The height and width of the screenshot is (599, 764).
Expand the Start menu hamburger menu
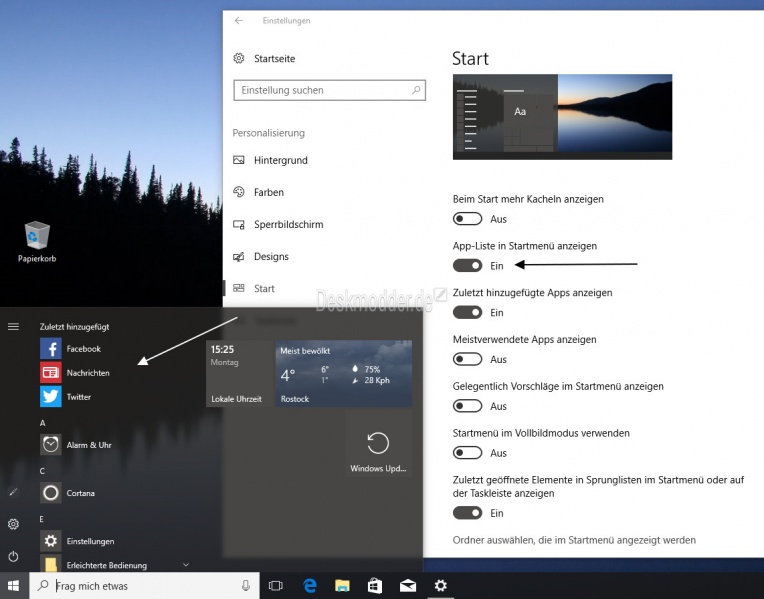tap(13, 326)
